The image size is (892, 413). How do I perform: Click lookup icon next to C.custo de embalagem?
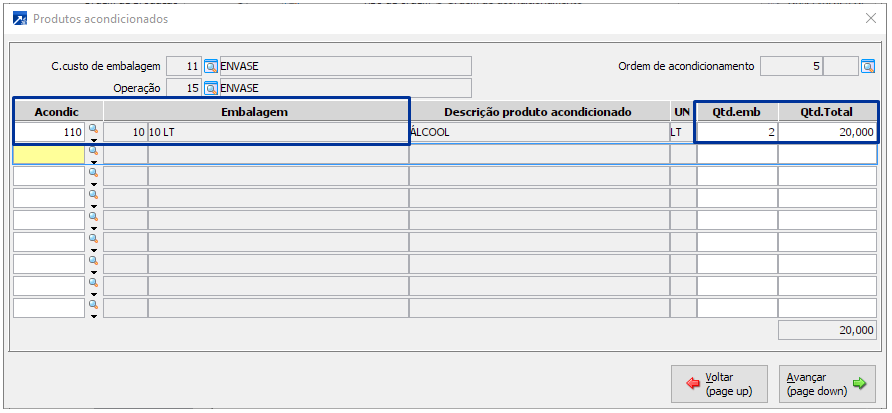(211, 67)
